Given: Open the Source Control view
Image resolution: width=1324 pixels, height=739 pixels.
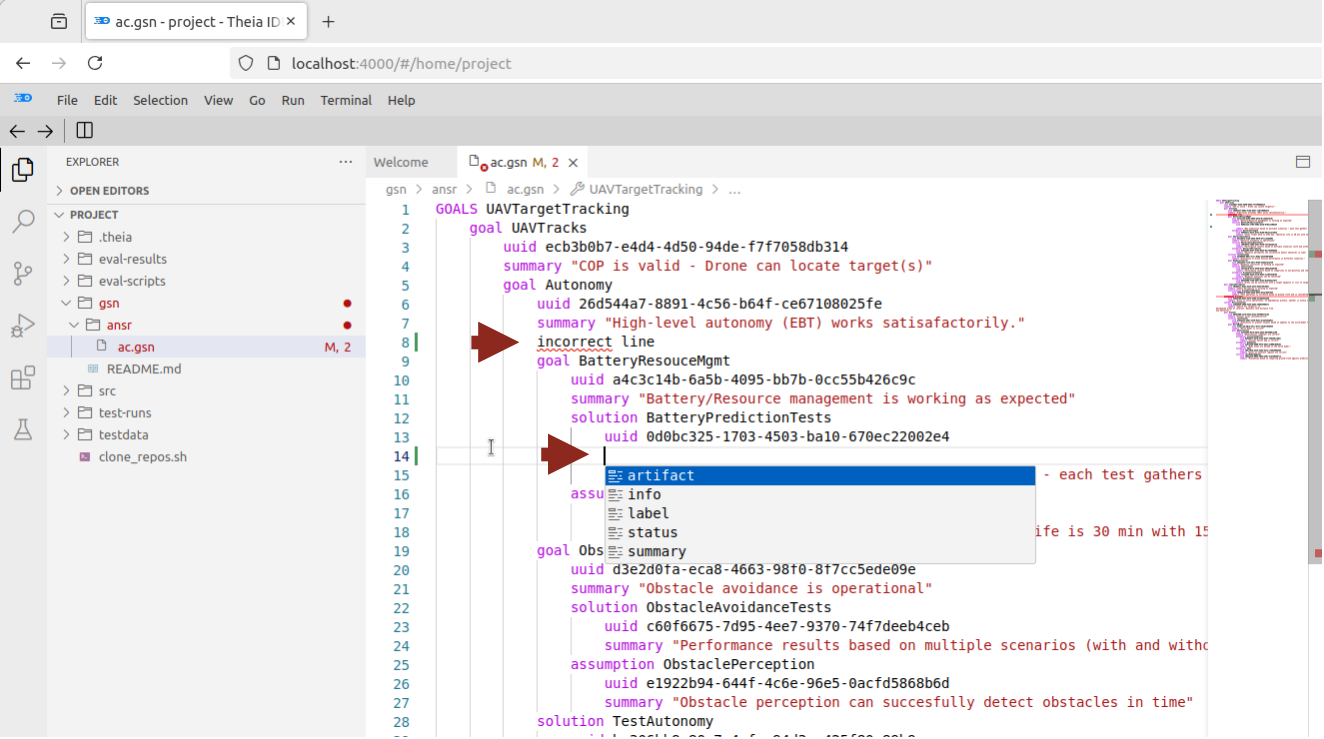Looking at the screenshot, I should point(22,274).
